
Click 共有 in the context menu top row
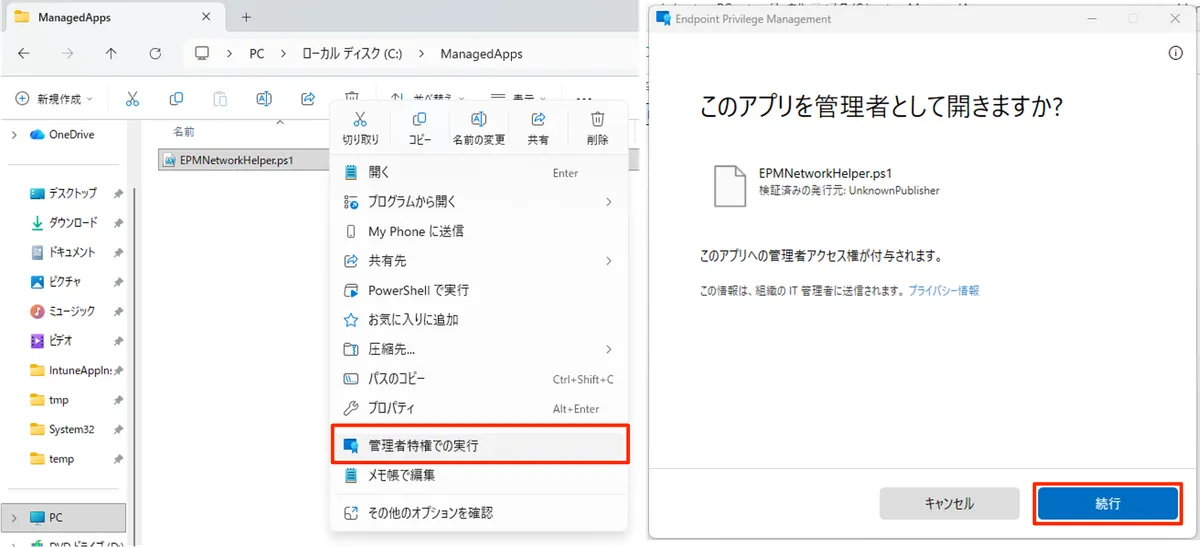538,129
